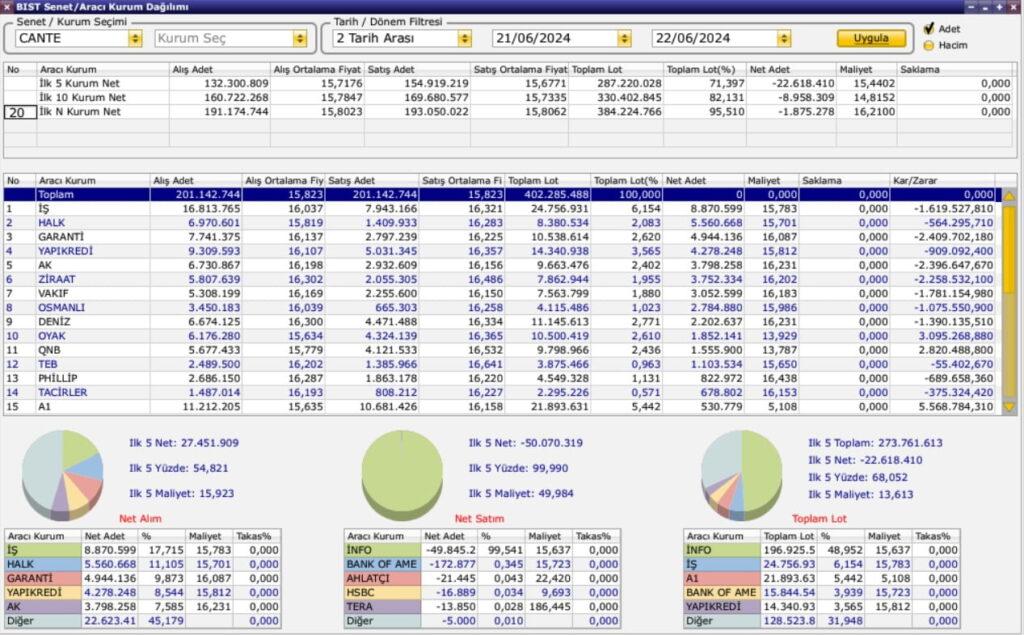Select the HALK row in the broker table

pos(502,223)
